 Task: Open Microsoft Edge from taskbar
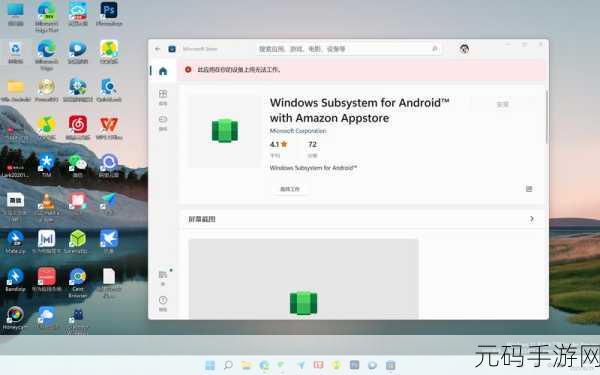point(264,365)
